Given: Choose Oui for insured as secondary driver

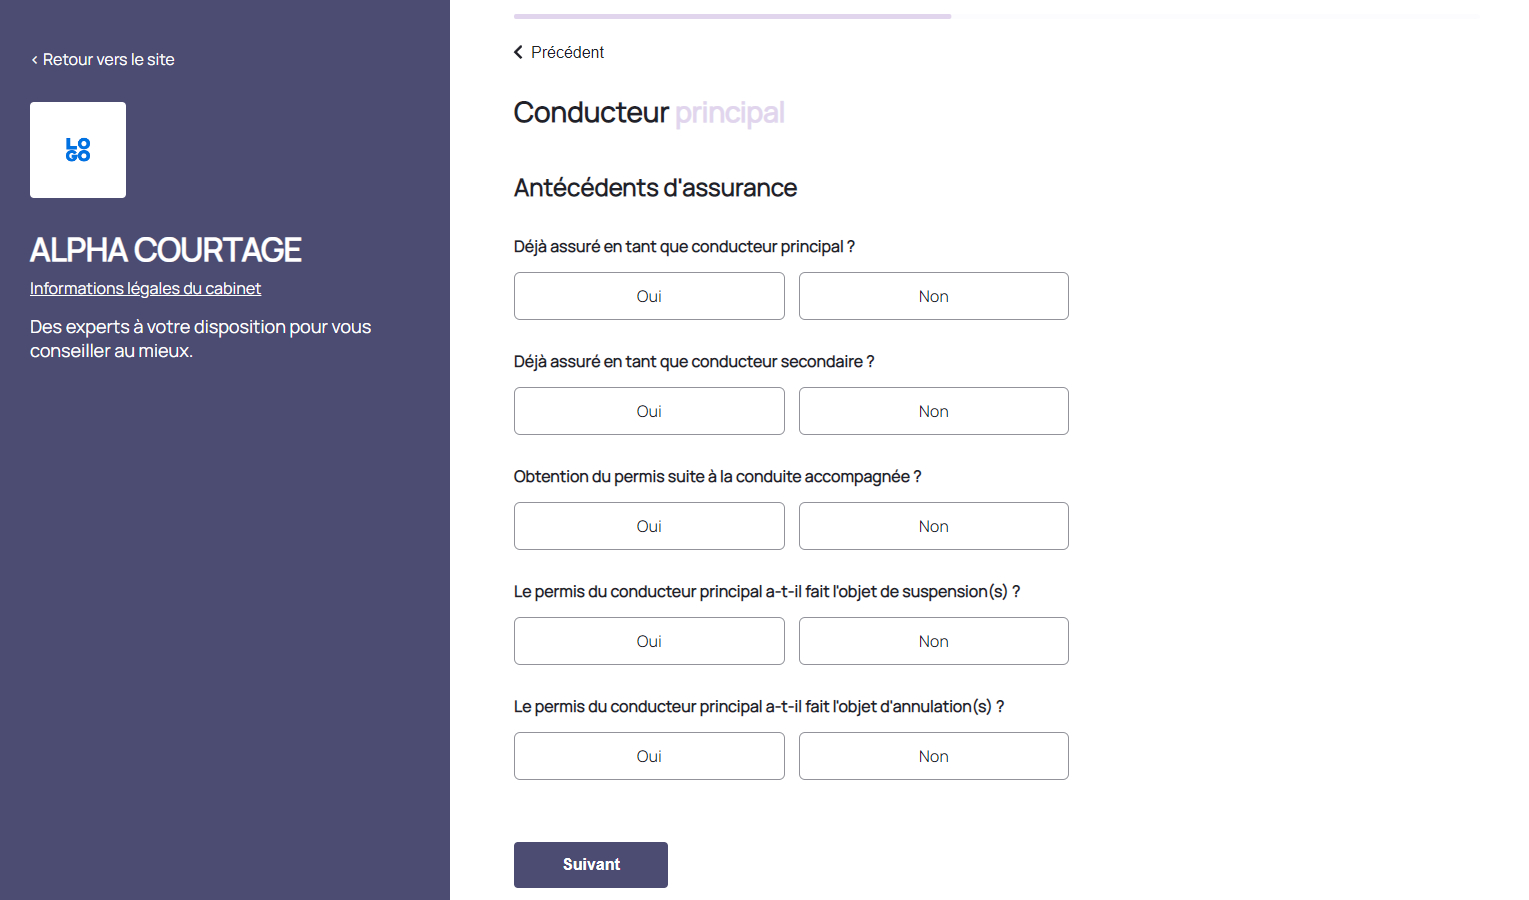Looking at the screenshot, I should (x=649, y=411).
